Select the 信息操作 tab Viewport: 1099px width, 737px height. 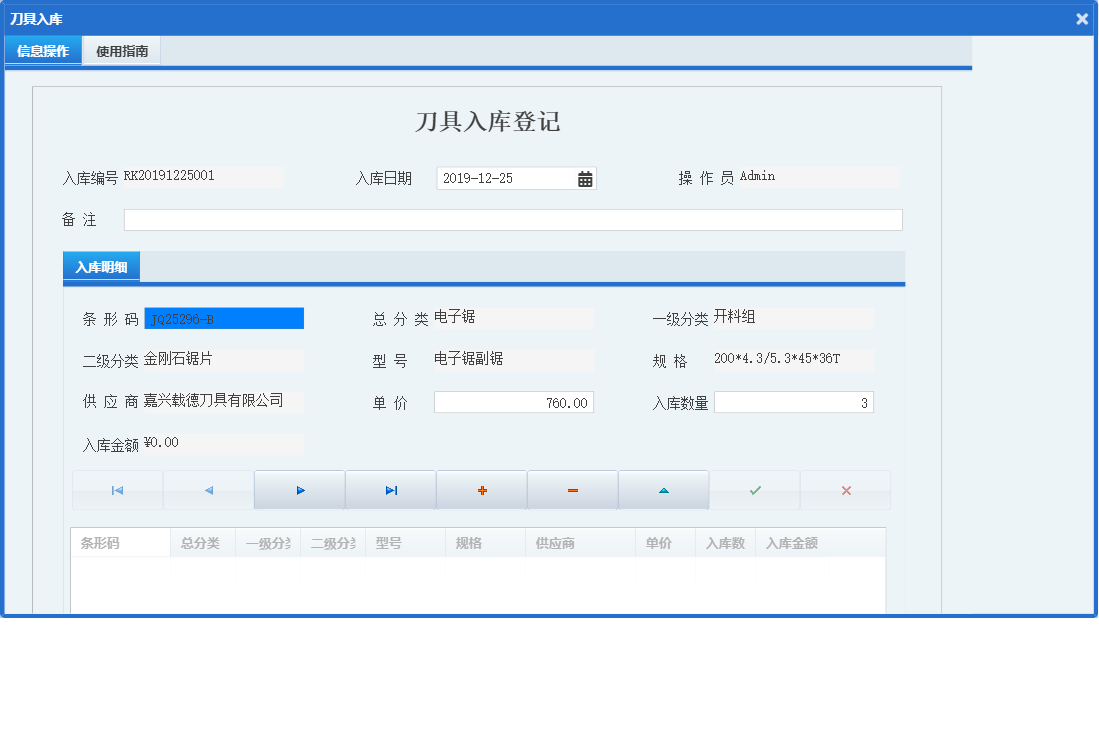42,50
